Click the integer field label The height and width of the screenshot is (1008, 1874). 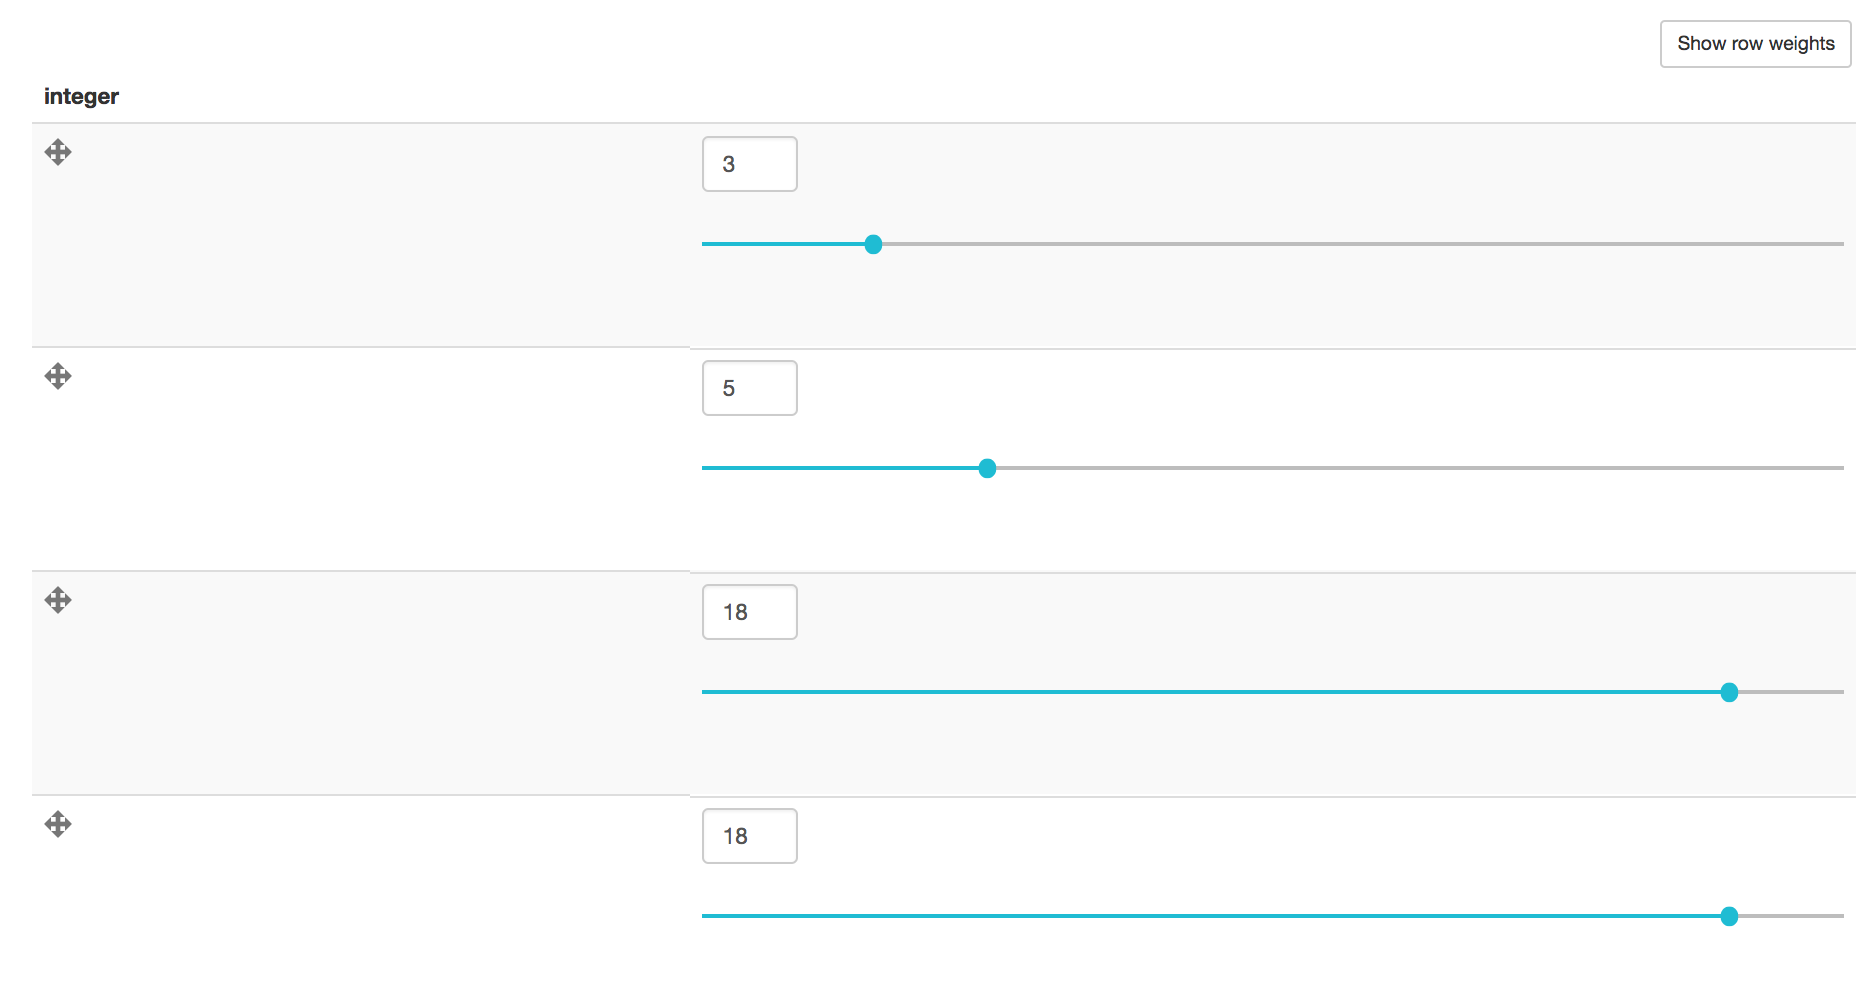(81, 96)
